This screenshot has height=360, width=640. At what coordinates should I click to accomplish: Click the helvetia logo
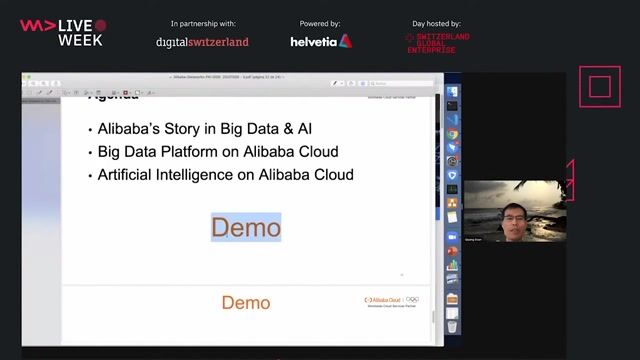321,41
